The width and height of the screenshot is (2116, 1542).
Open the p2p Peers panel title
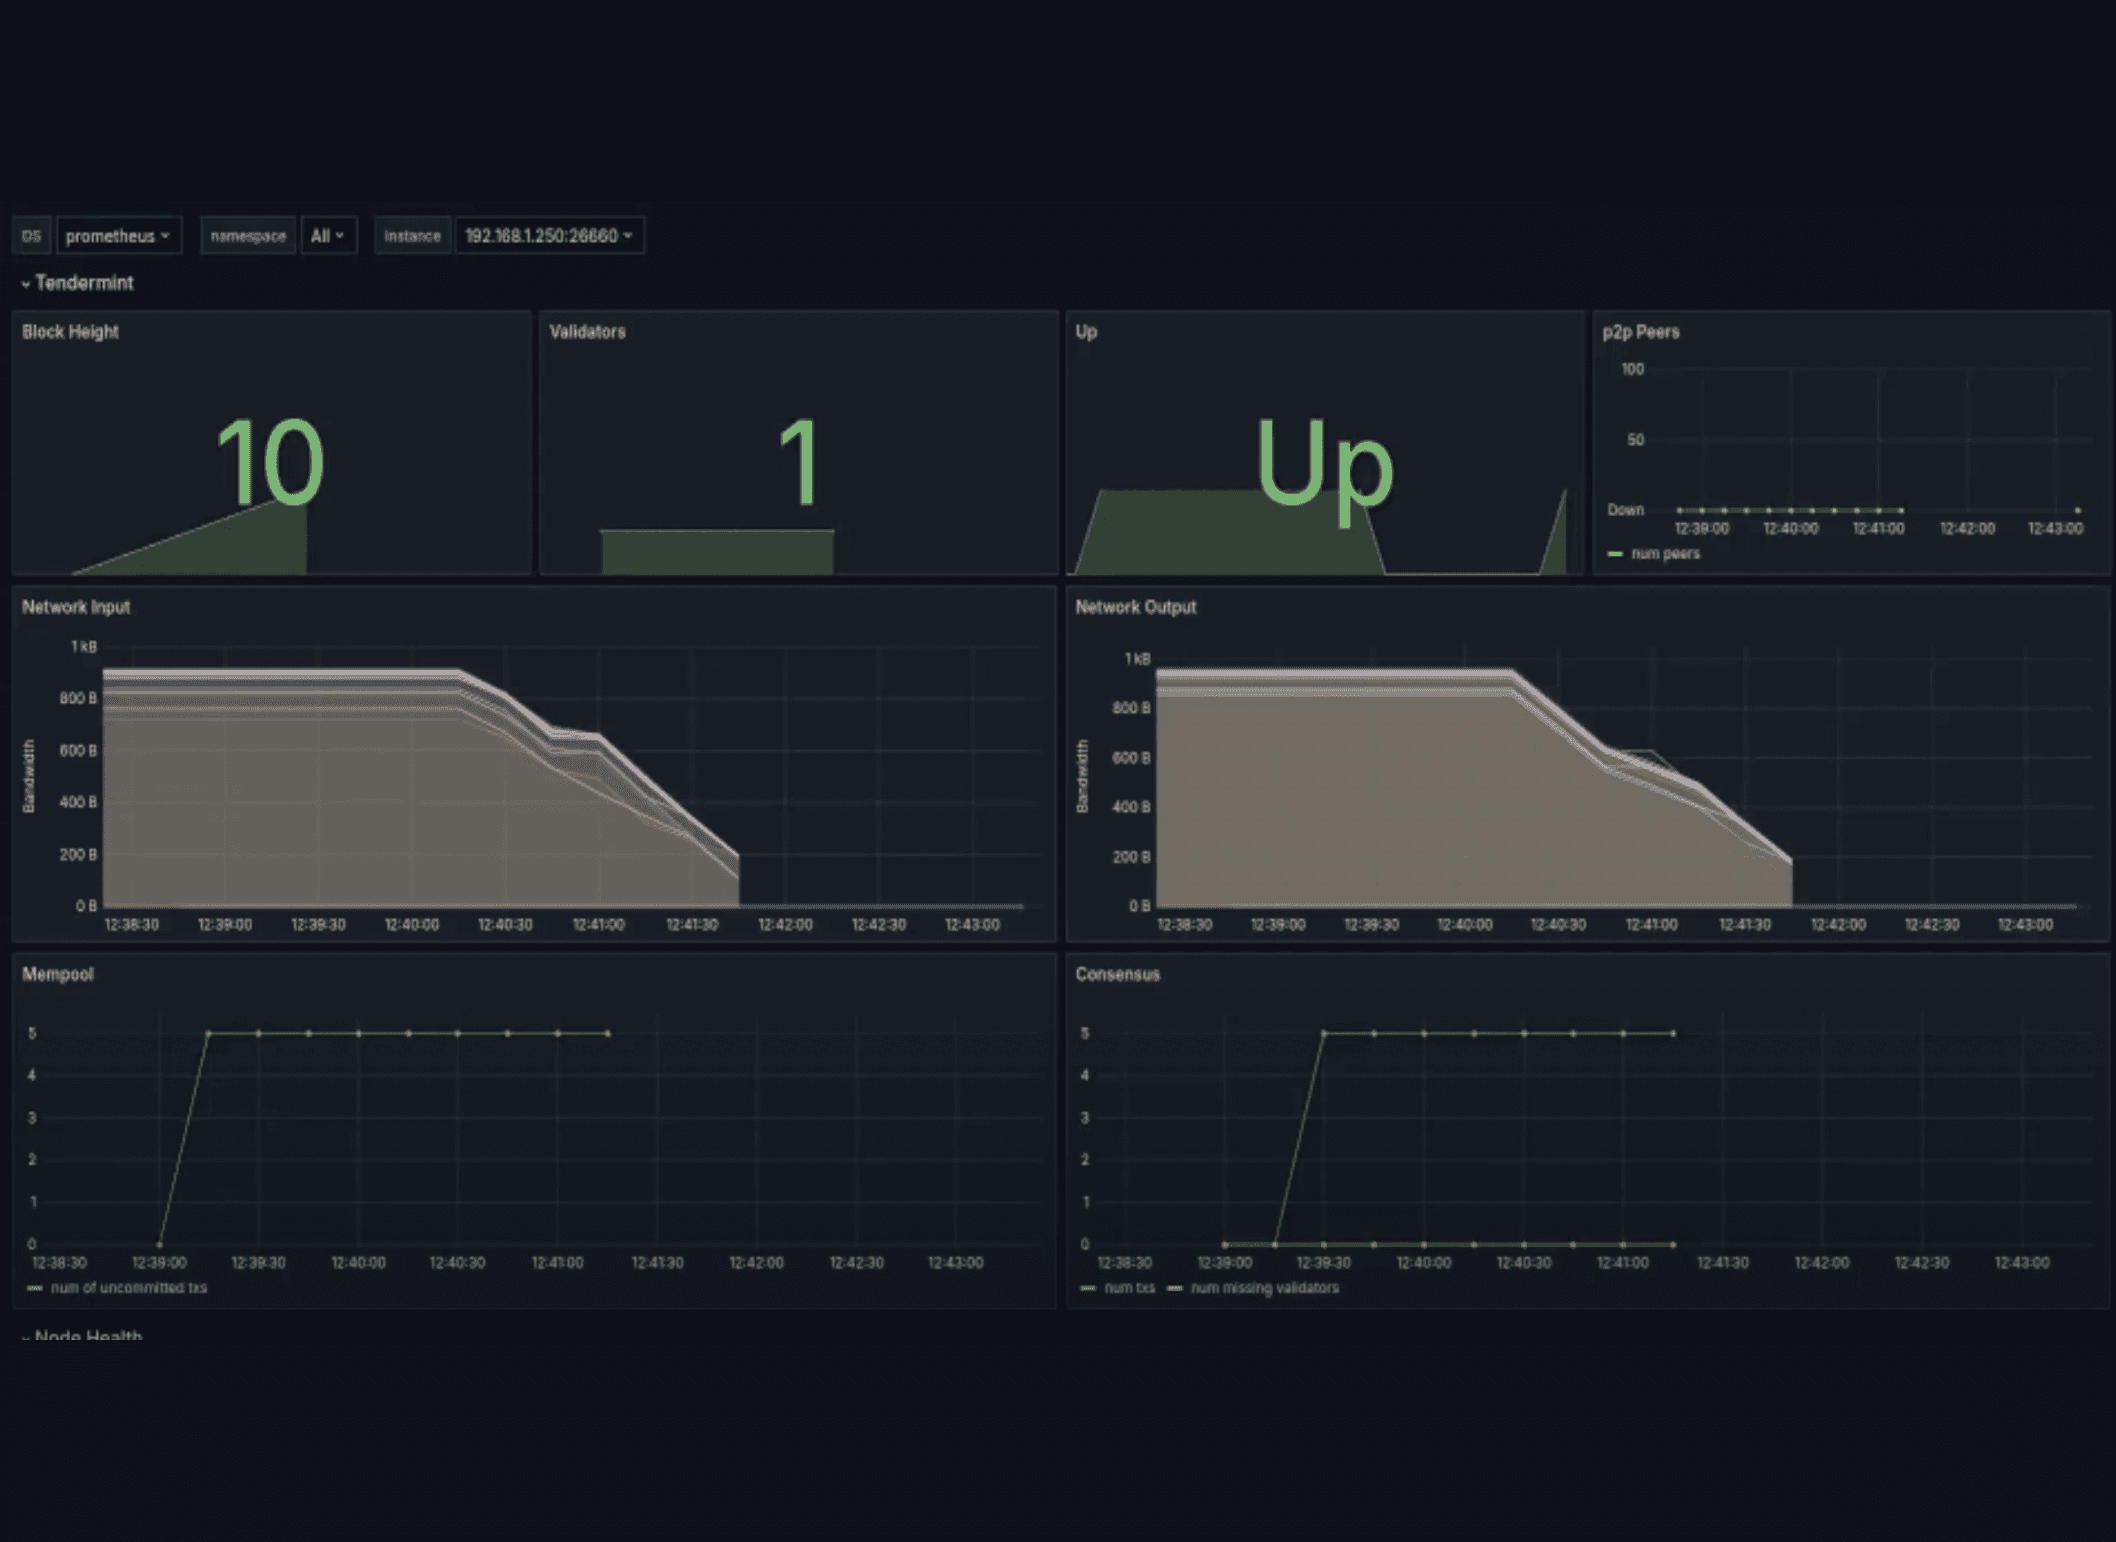pyautogui.click(x=1641, y=332)
